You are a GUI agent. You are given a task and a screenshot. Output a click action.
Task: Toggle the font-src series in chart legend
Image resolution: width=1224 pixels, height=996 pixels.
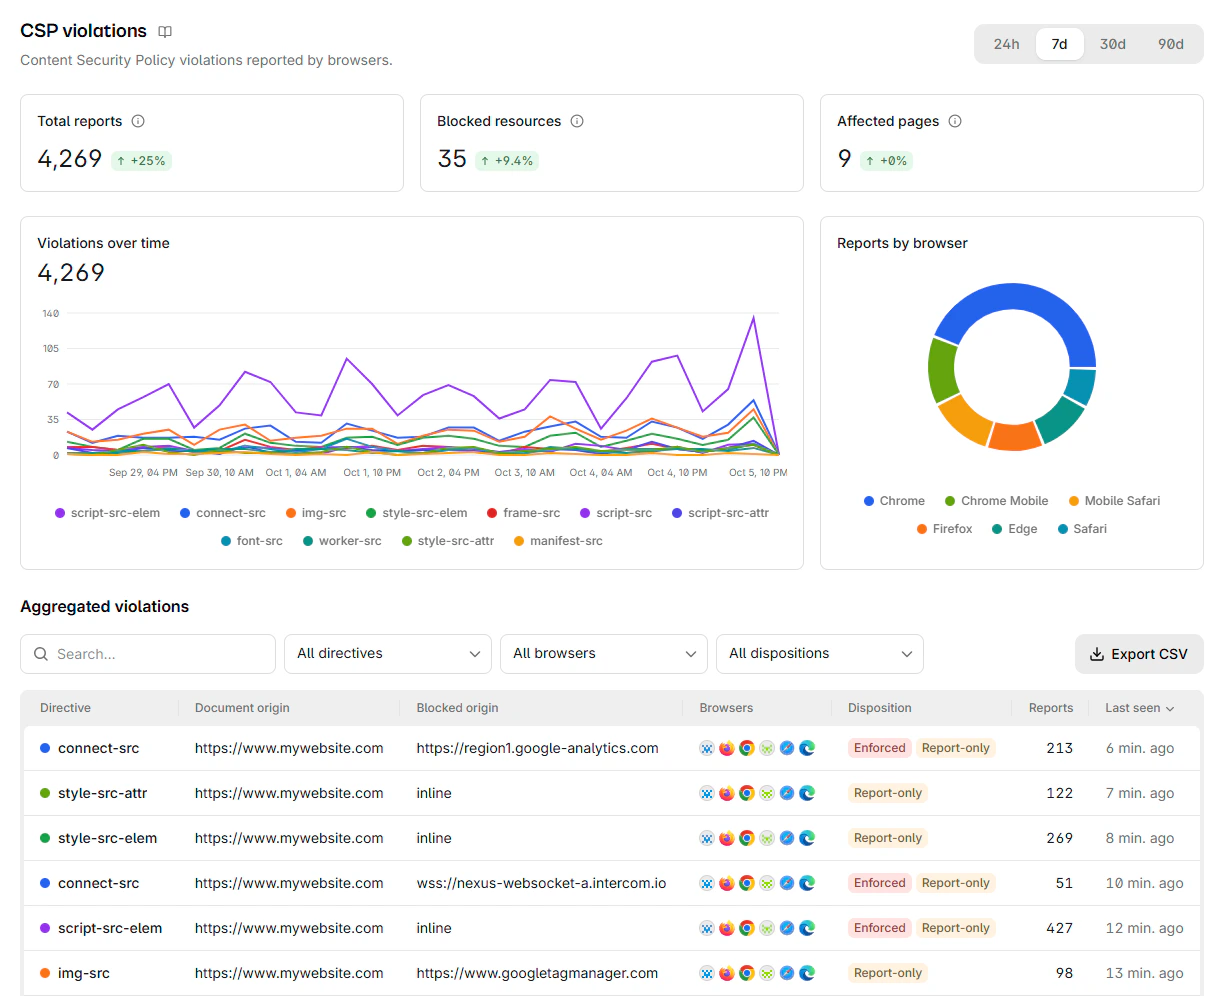(252, 541)
